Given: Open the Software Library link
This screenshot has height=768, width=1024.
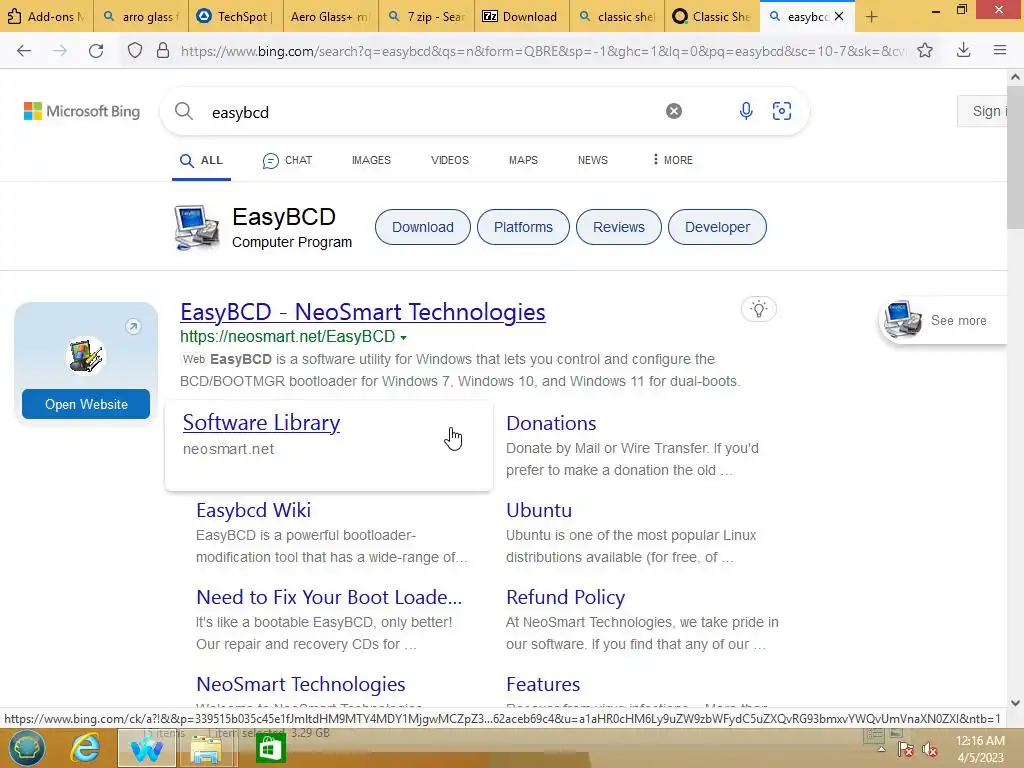Looking at the screenshot, I should (261, 423).
